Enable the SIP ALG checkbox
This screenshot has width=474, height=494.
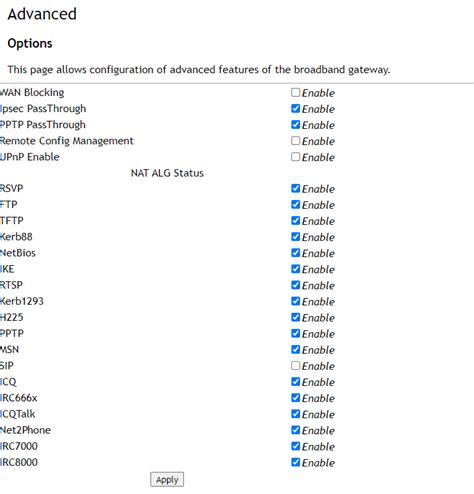pyautogui.click(x=295, y=365)
